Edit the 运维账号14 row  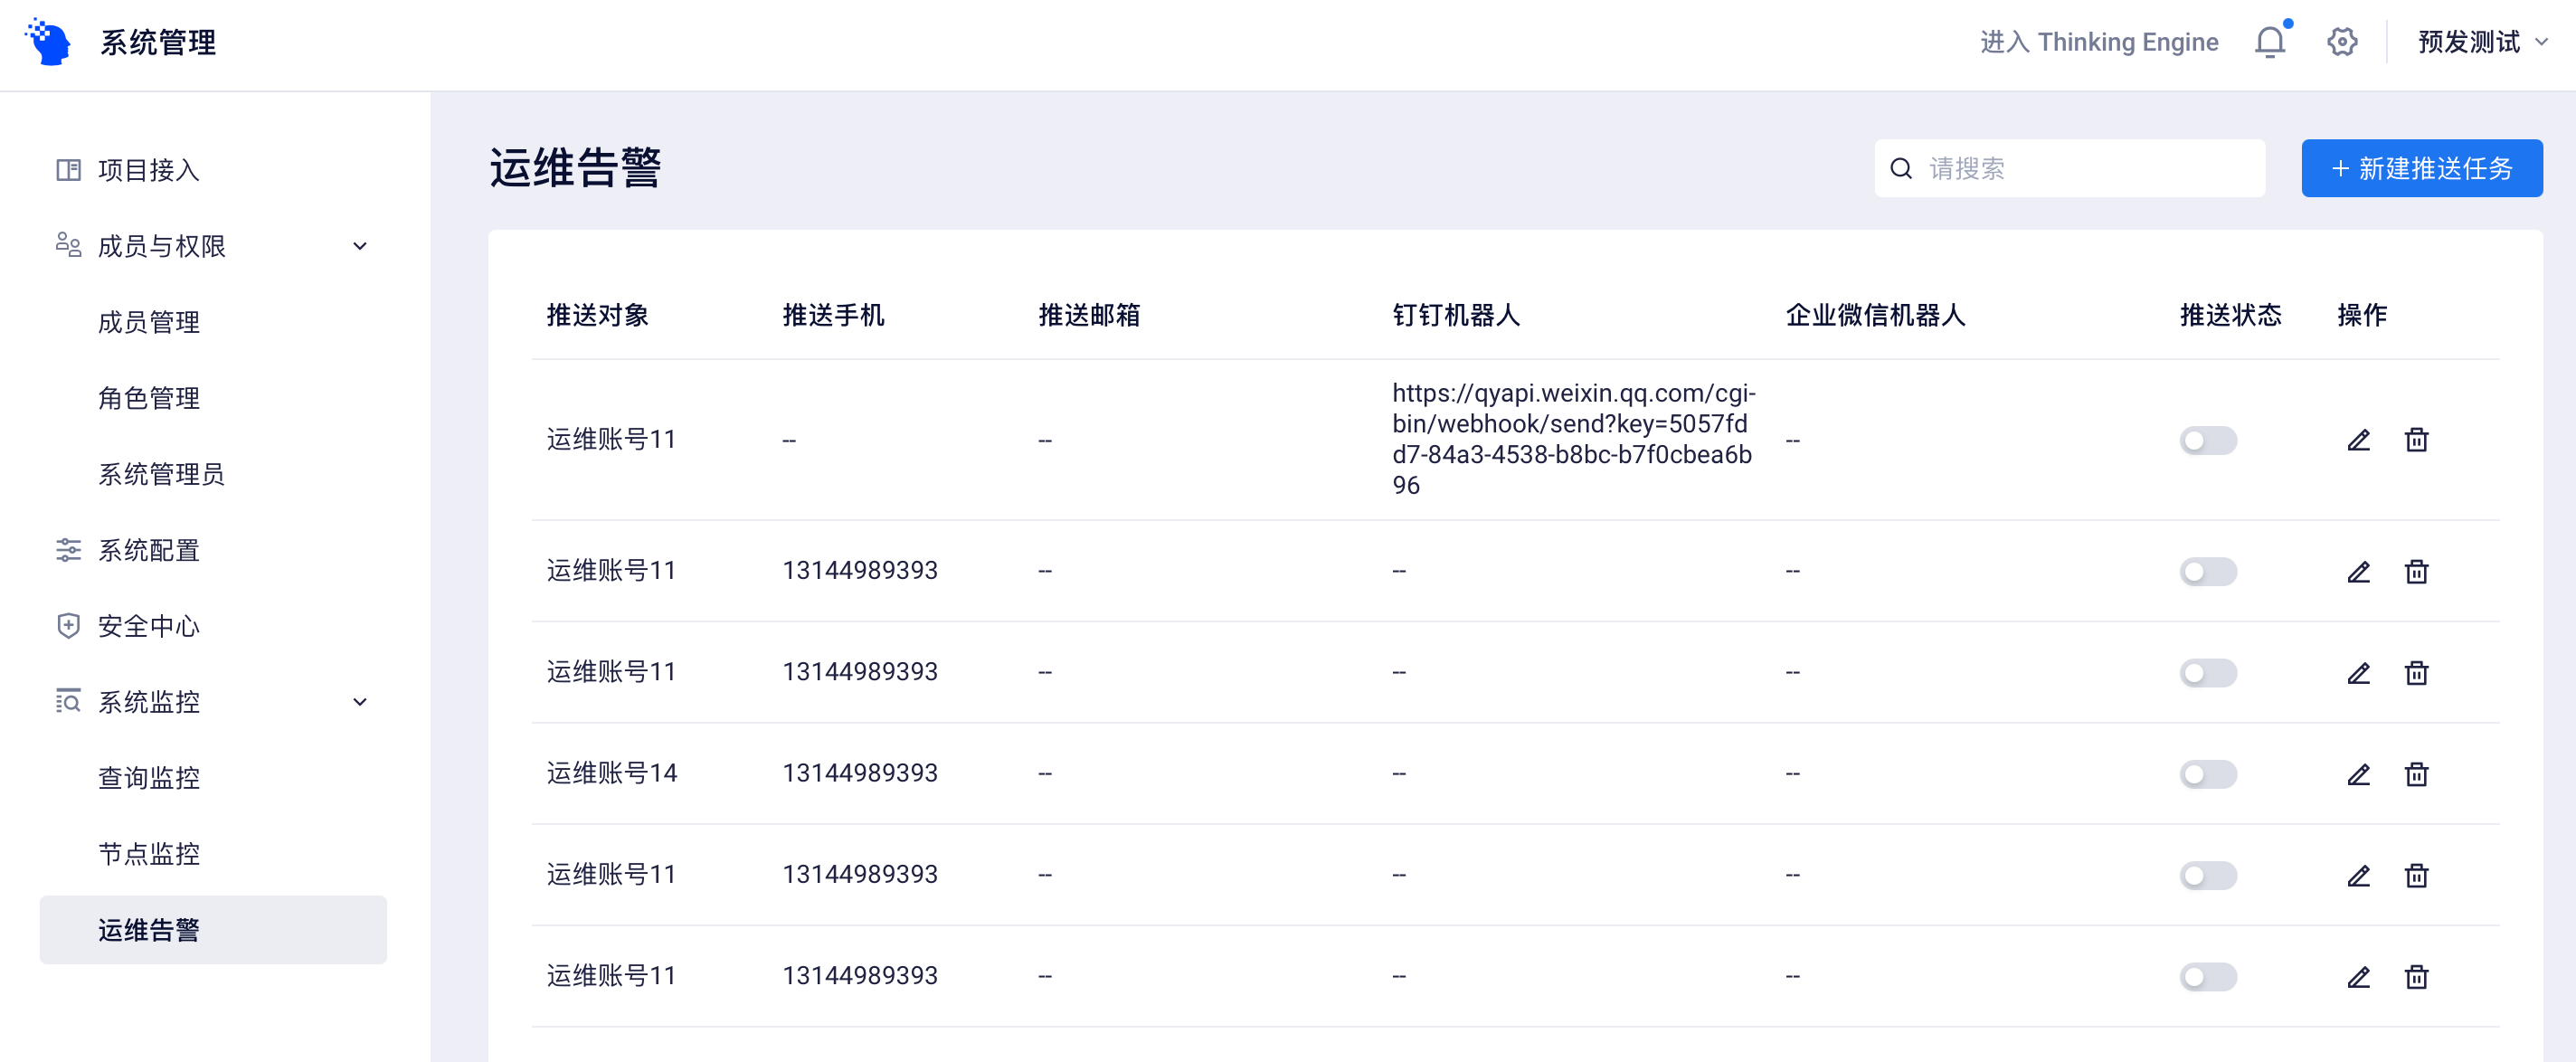pos(2359,774)
